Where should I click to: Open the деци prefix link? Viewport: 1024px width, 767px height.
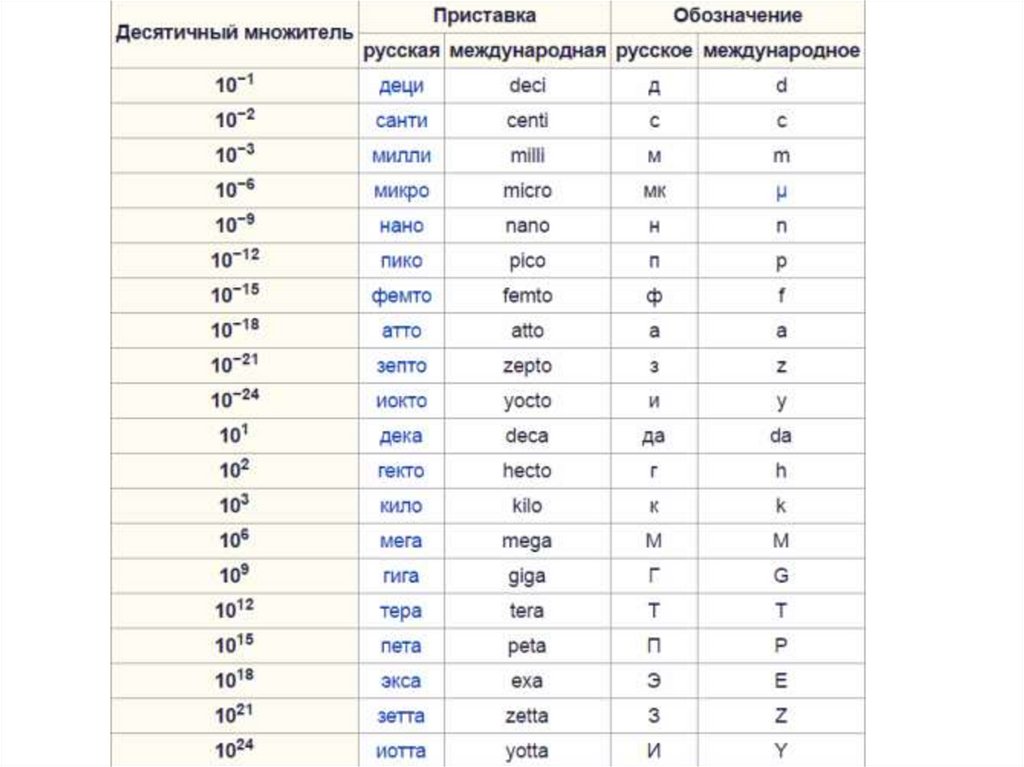pyautogui.click(x=400, y=86)
